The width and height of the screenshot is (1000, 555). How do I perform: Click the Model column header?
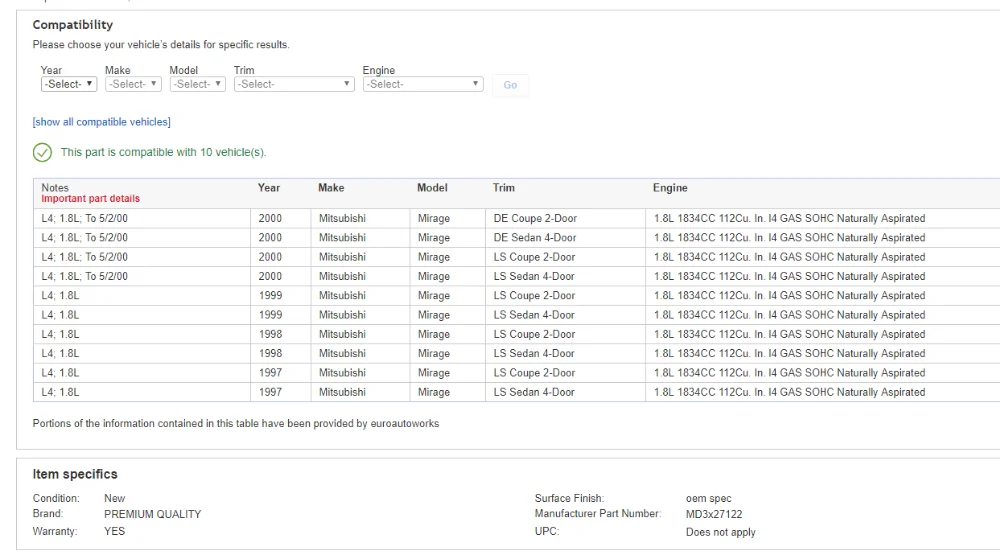click(432, 188)
